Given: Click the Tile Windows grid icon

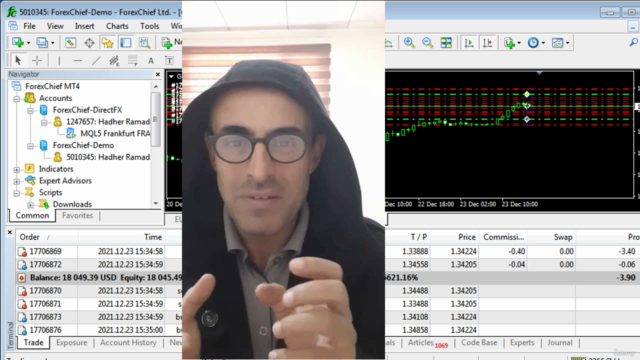Looking at the screenshot, I should tap(446, 42).
